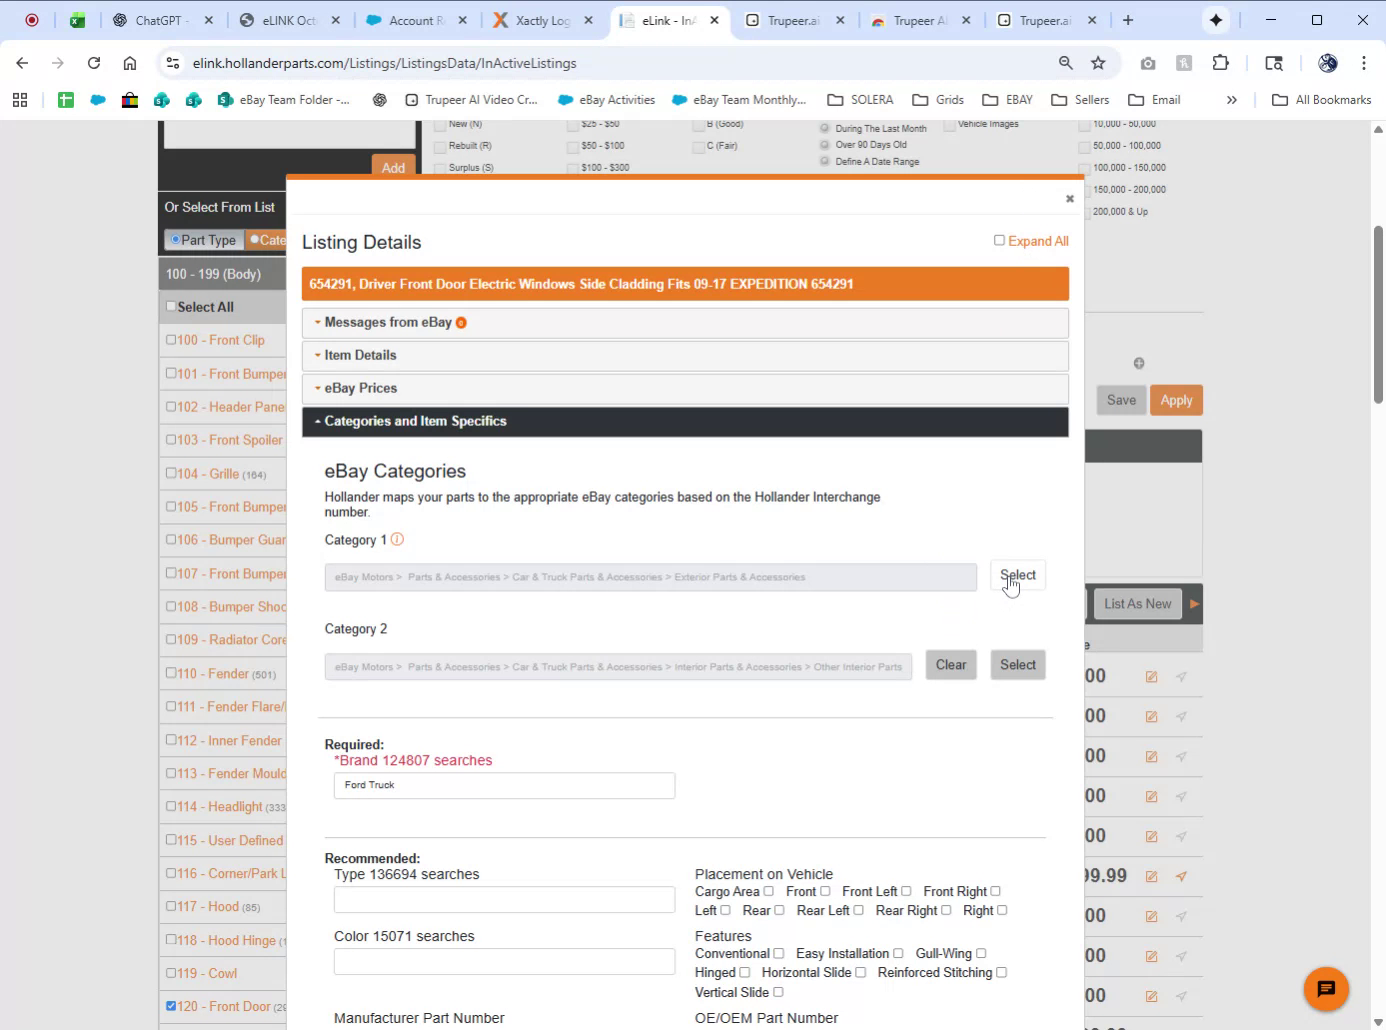This screenshot has height=1030, width=1386.
Task: Check the Cargo Area placement box
Action: (x=768, y=891)
